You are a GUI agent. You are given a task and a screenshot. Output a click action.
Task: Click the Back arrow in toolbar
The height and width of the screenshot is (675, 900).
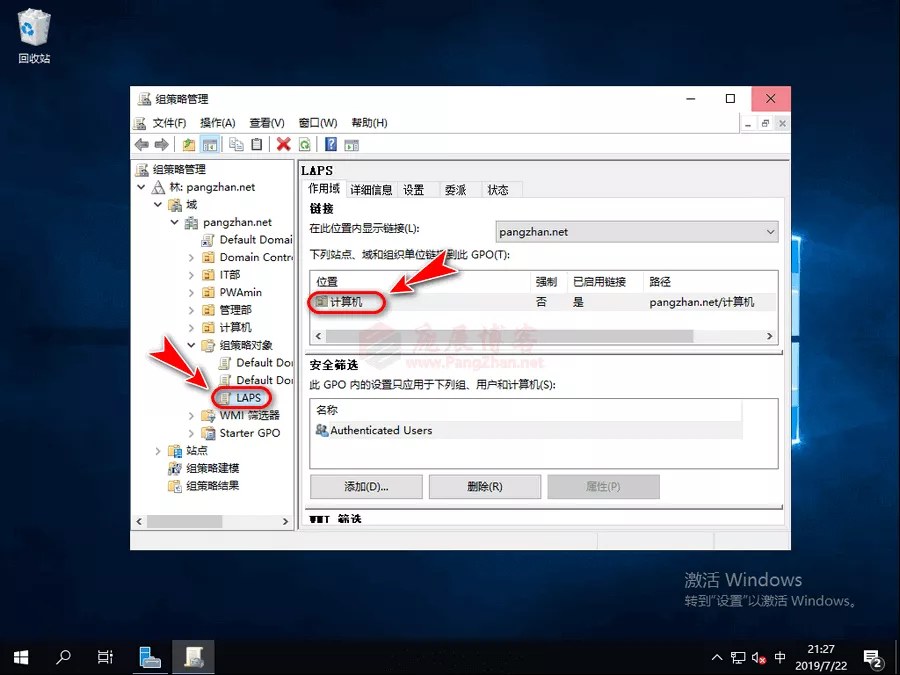click(142, 145)
